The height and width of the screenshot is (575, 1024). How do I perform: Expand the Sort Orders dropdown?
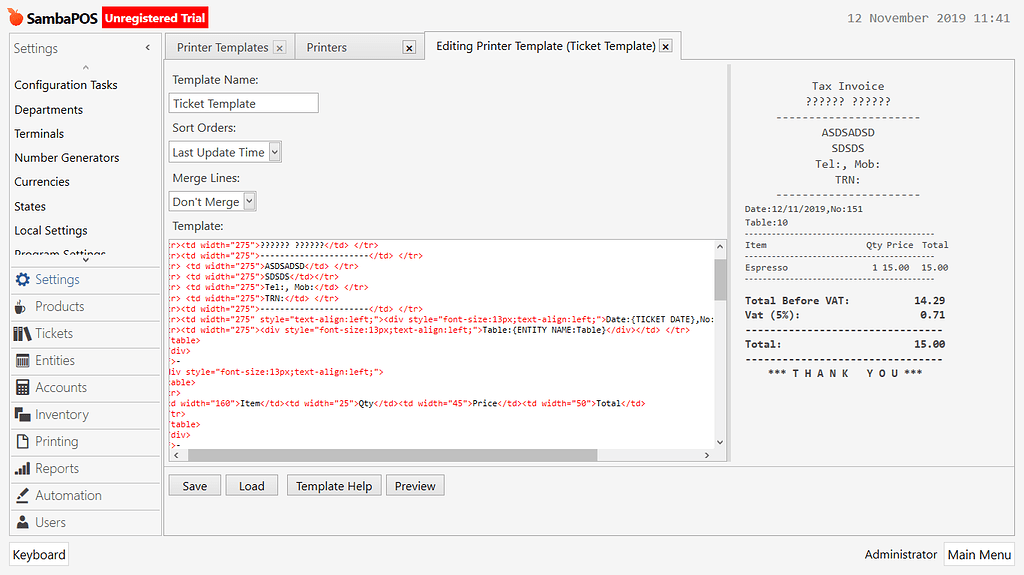(225, 152)
